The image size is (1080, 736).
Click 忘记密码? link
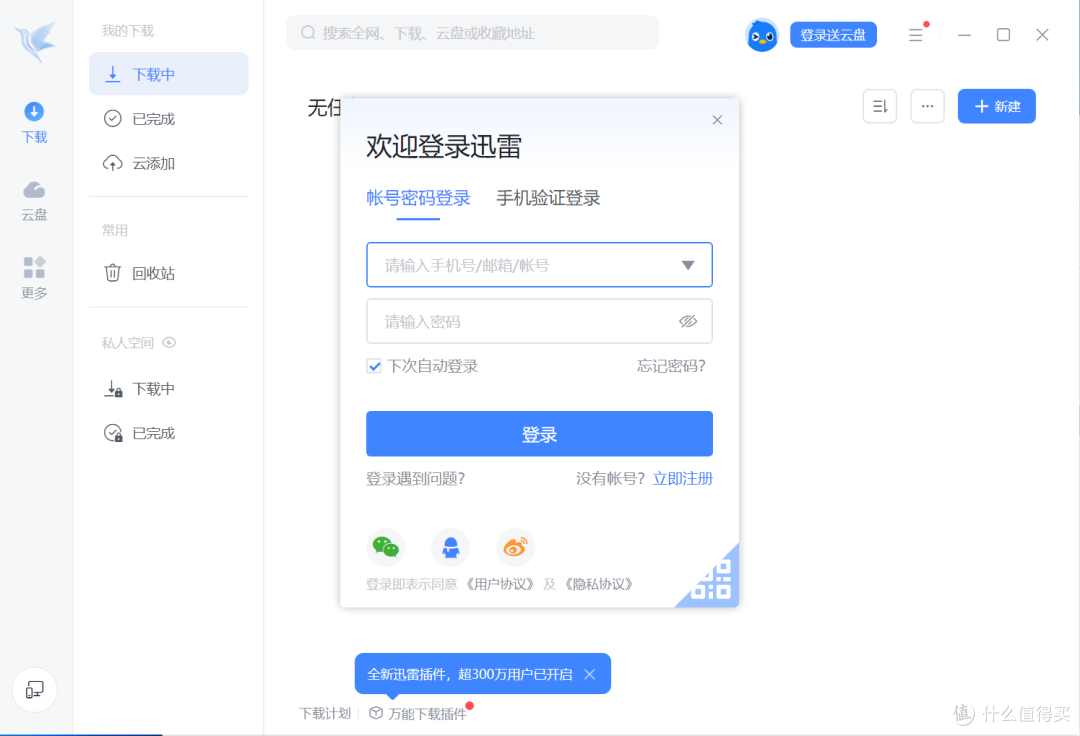(671, 366)
